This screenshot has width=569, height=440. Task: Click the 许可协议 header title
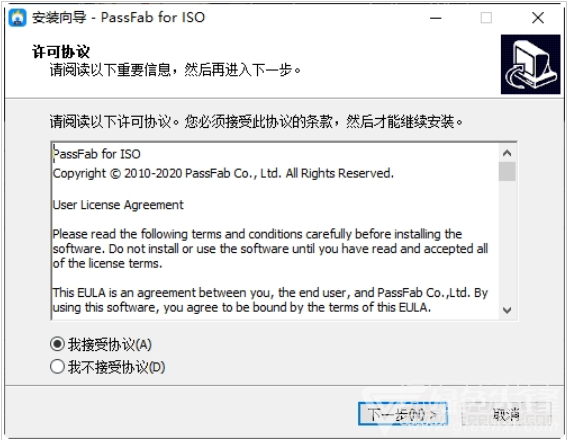point(61,52)
